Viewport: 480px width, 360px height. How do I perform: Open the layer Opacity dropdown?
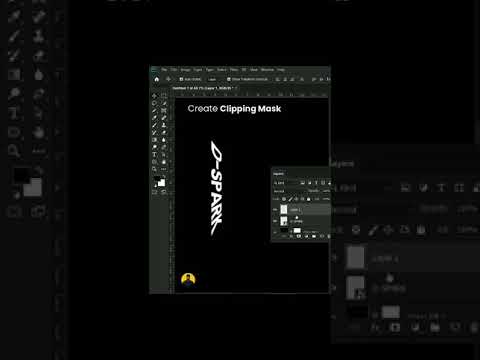[x=326, y=191]
